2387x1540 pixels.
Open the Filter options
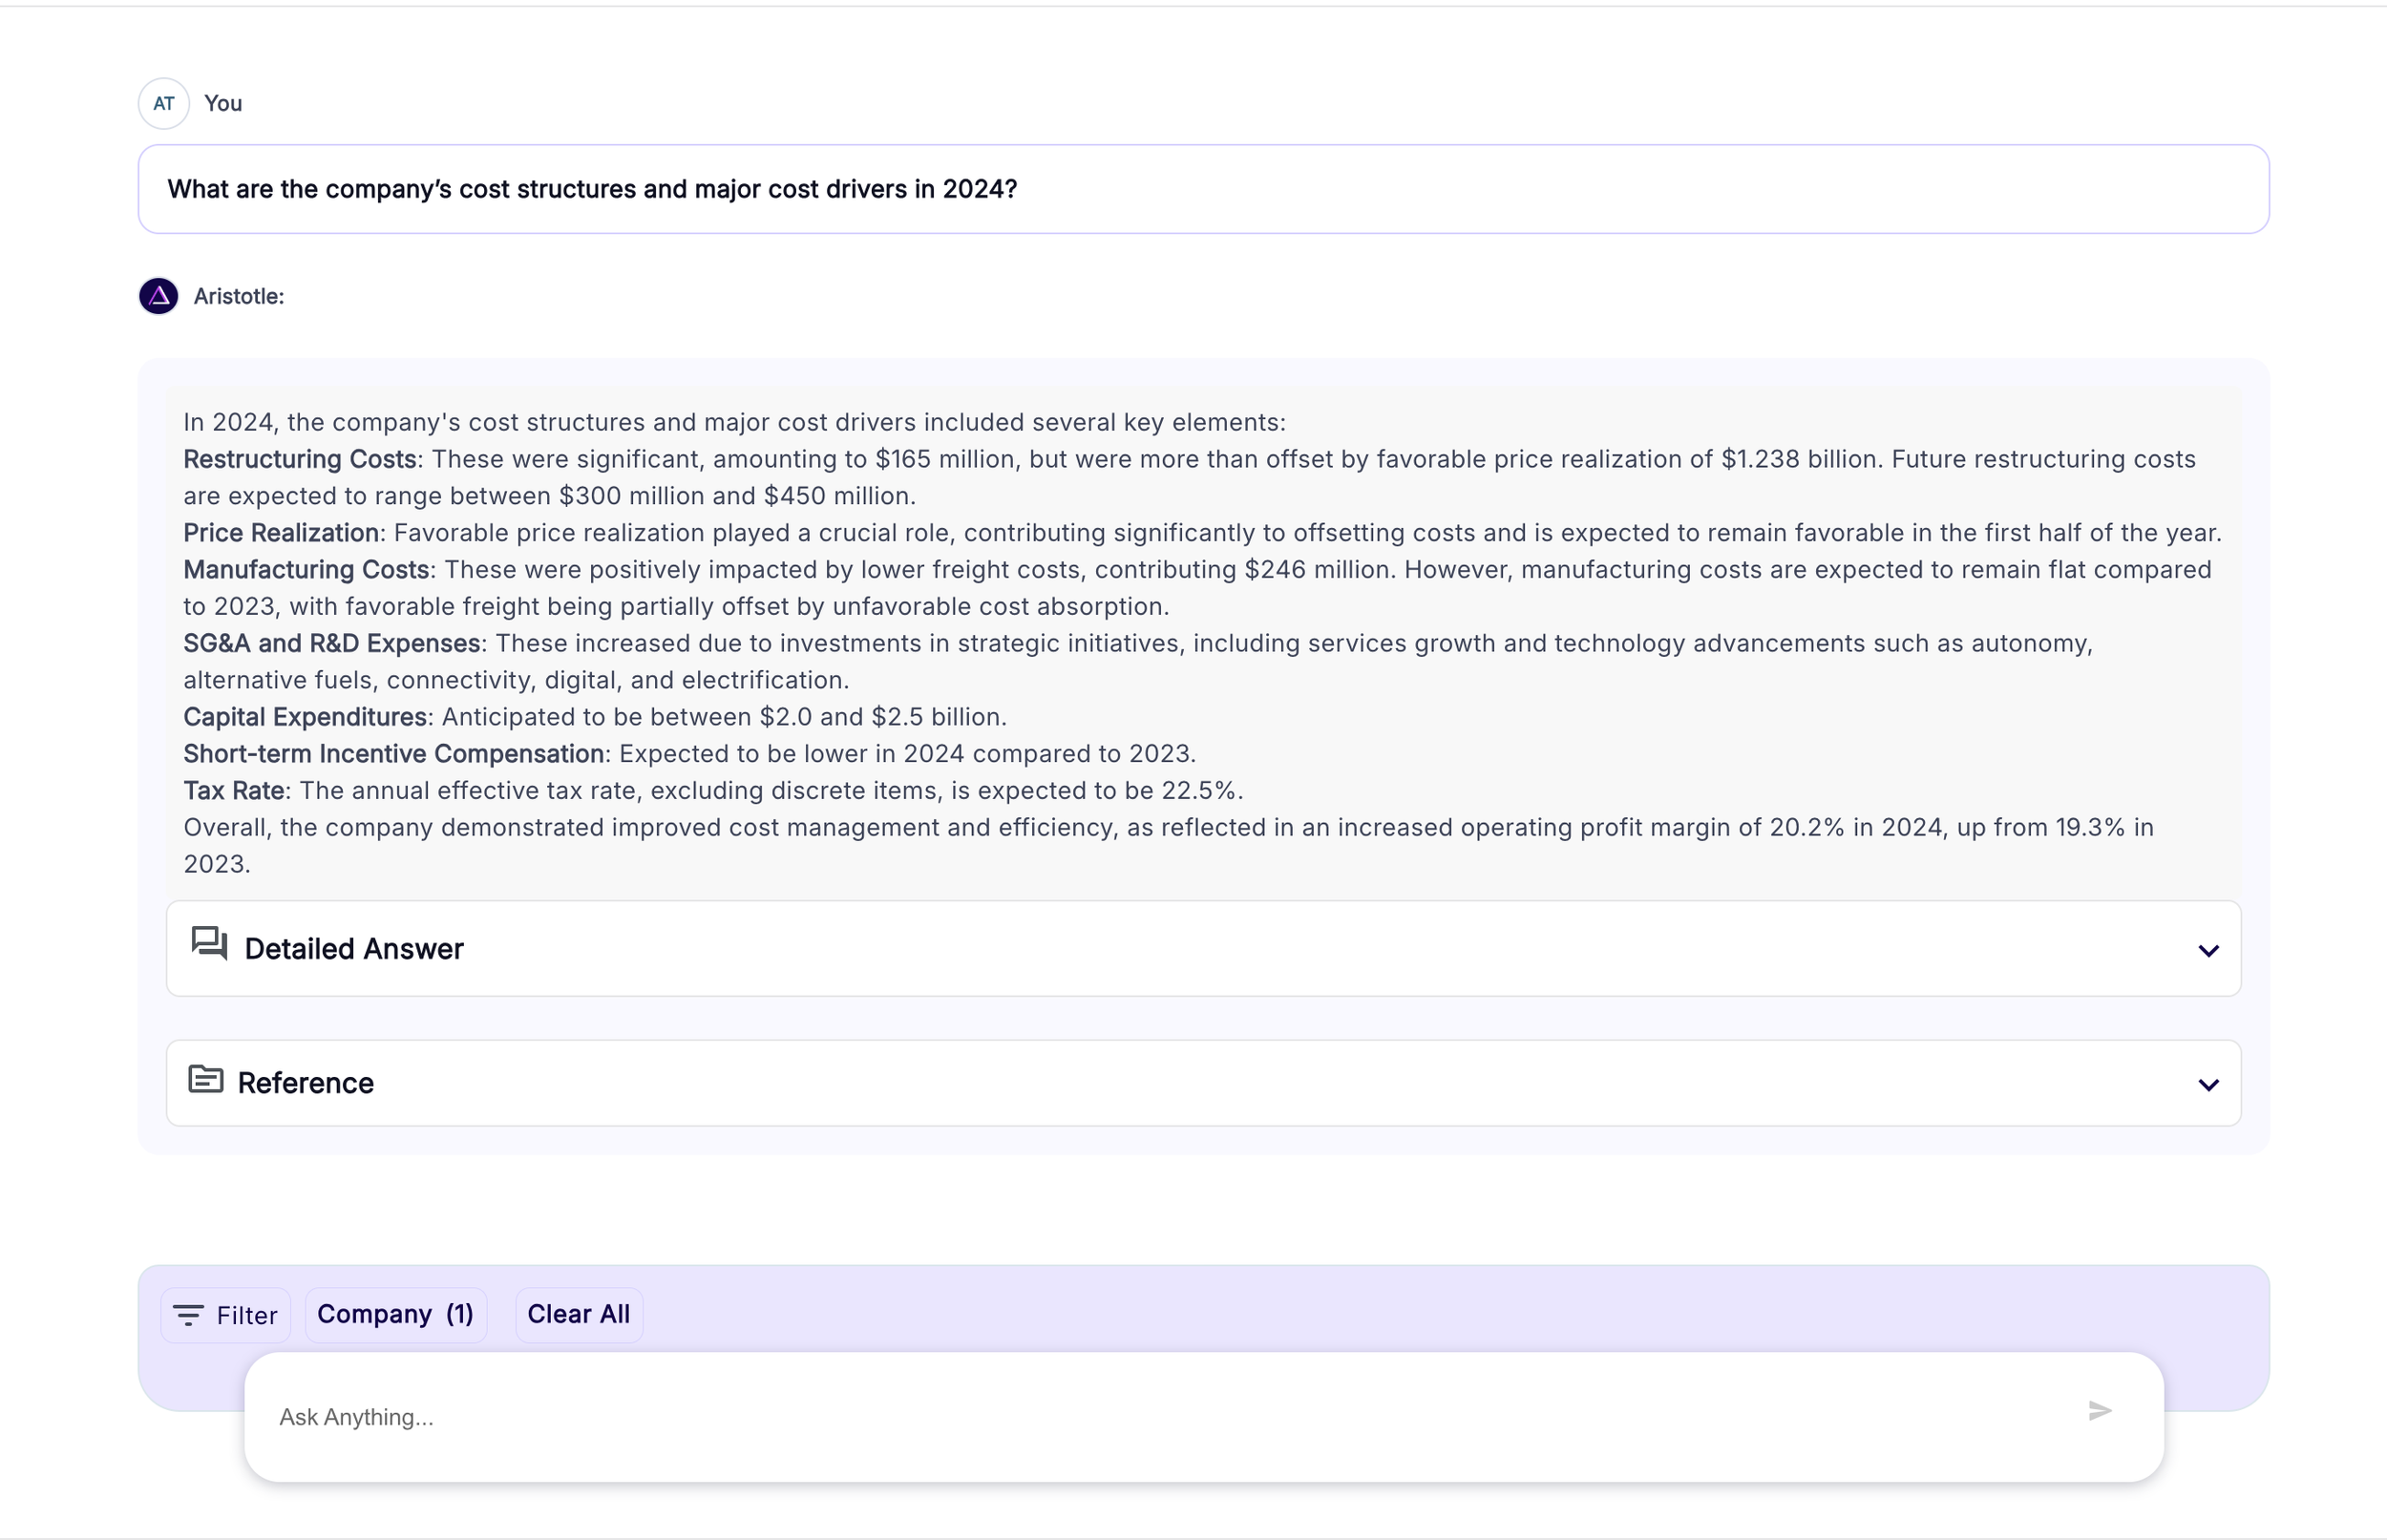tap(226, 1315)
